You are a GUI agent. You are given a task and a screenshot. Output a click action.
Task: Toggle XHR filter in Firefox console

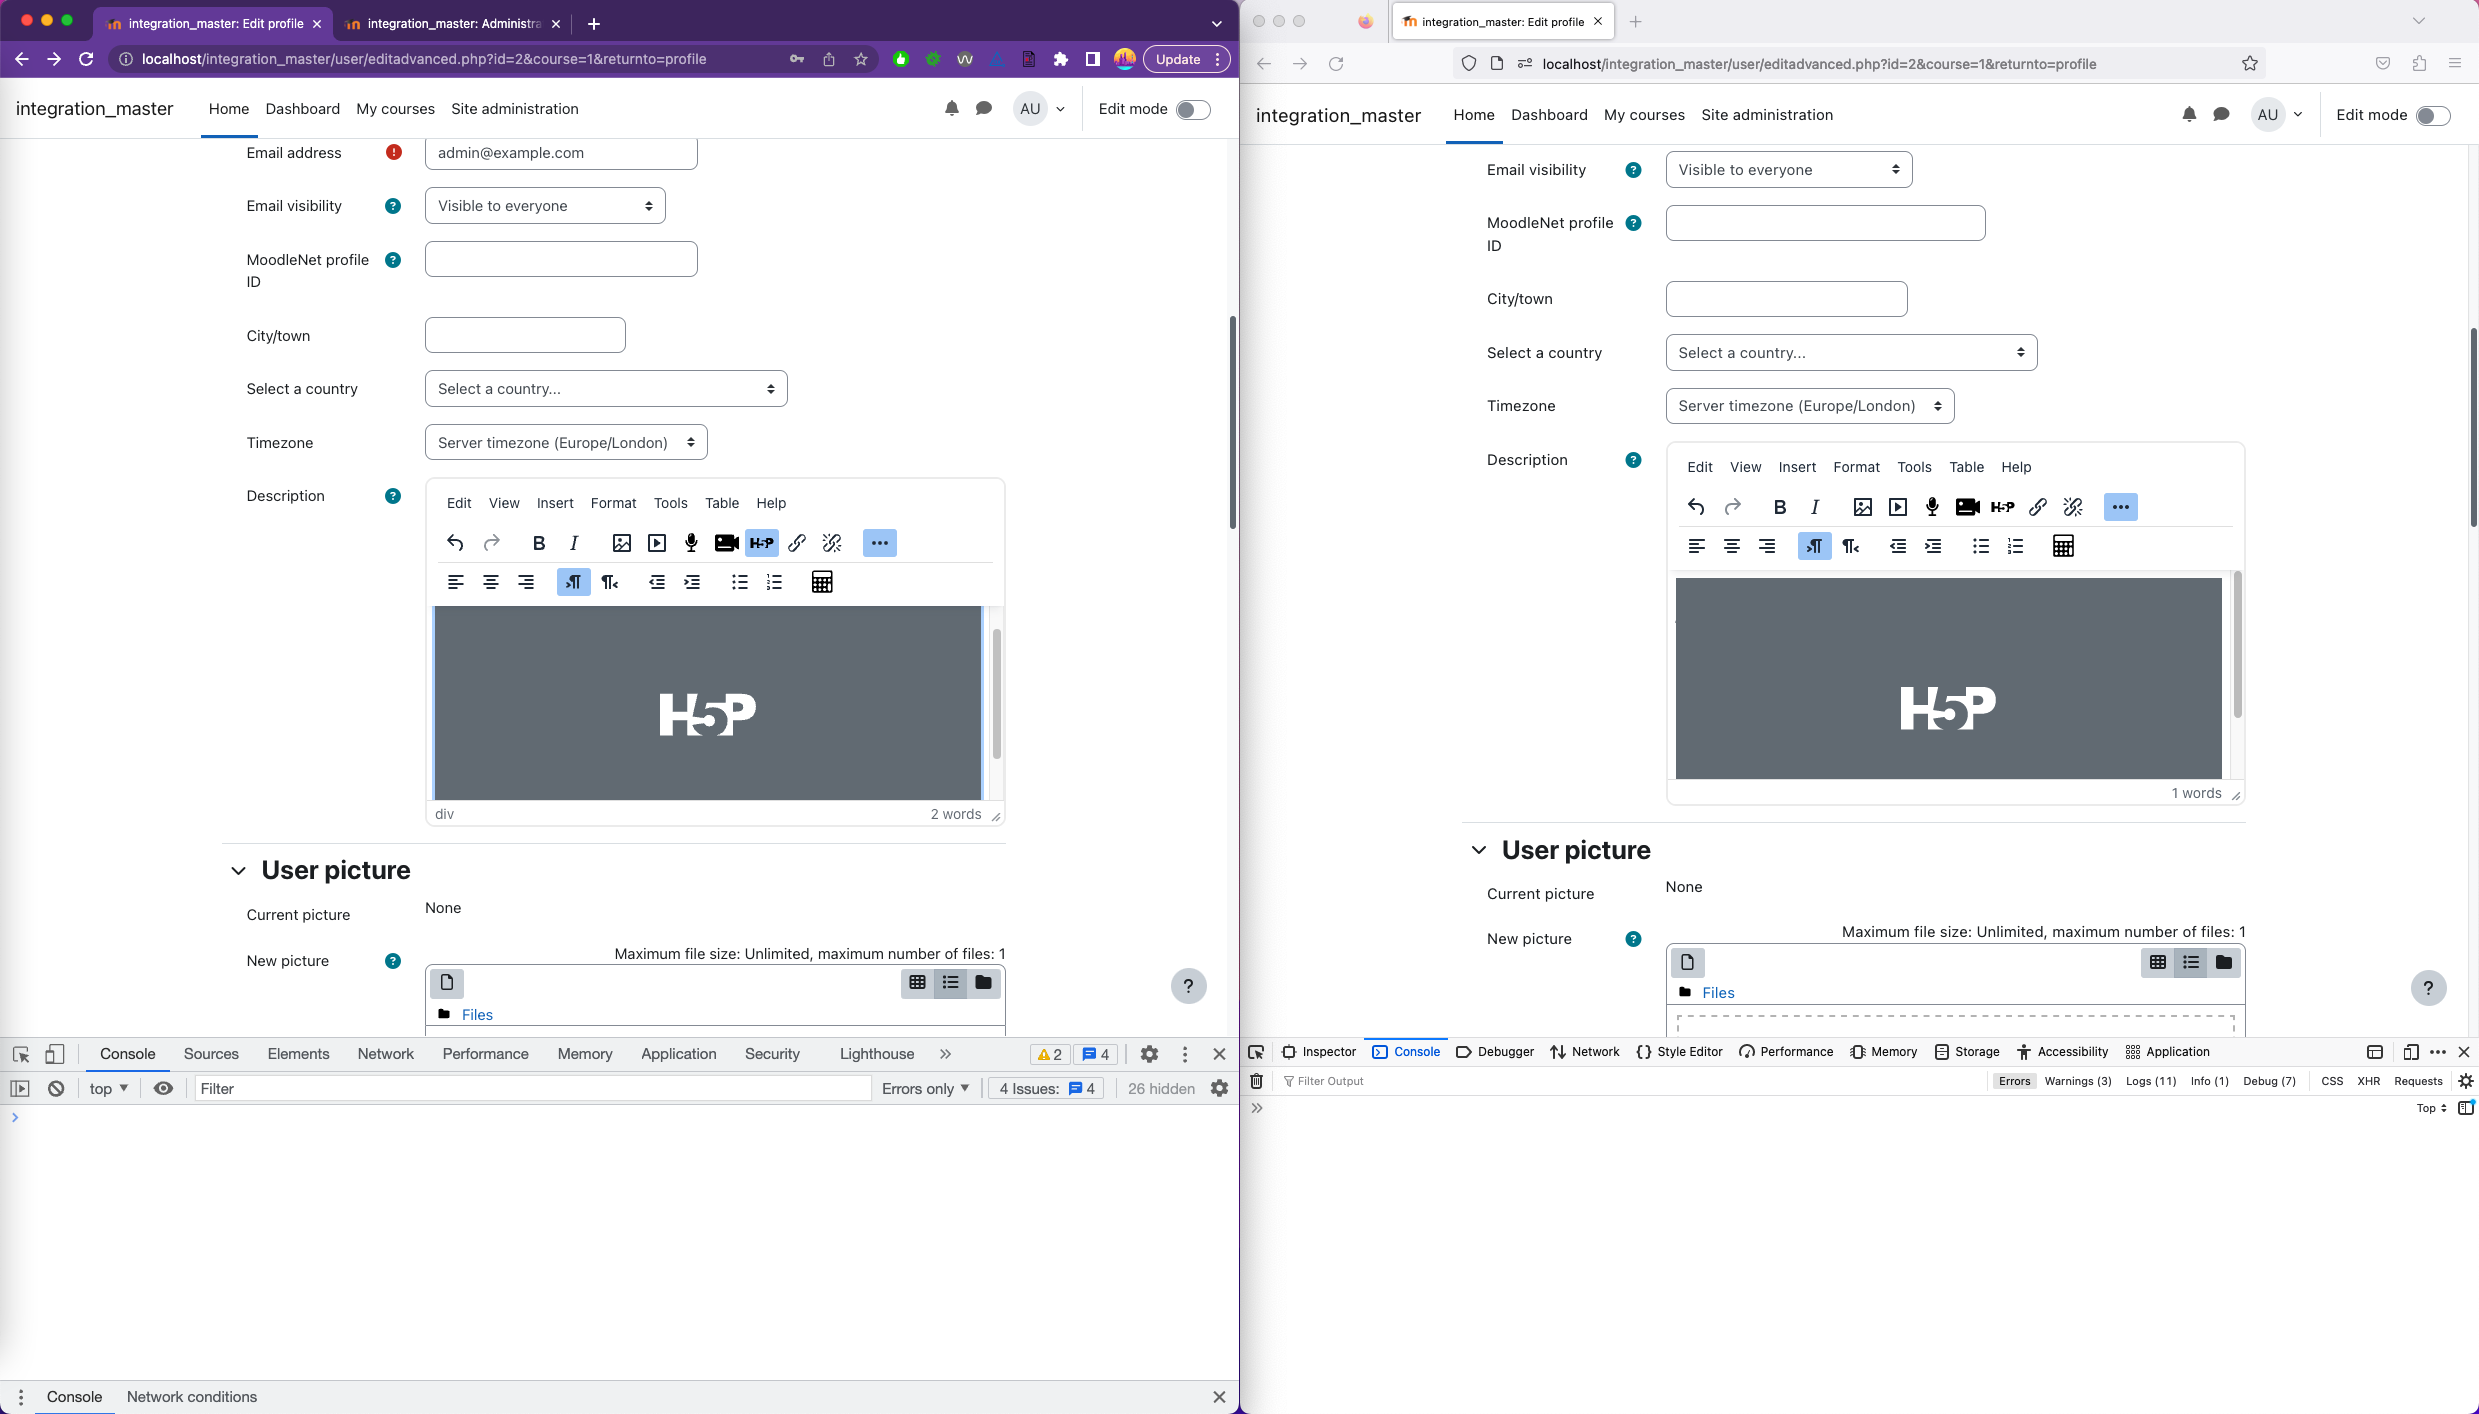(2368, 1081)
